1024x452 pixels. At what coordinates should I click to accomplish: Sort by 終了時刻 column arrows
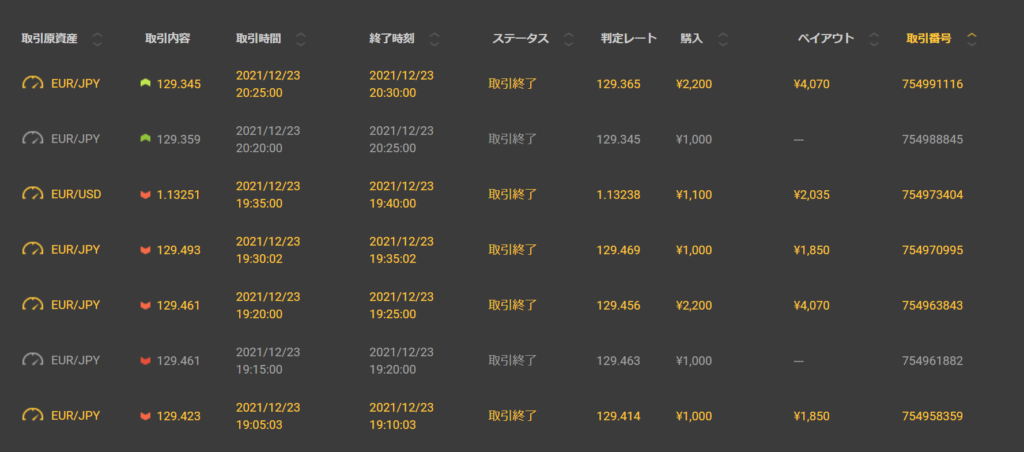click(x=434, y=39)
